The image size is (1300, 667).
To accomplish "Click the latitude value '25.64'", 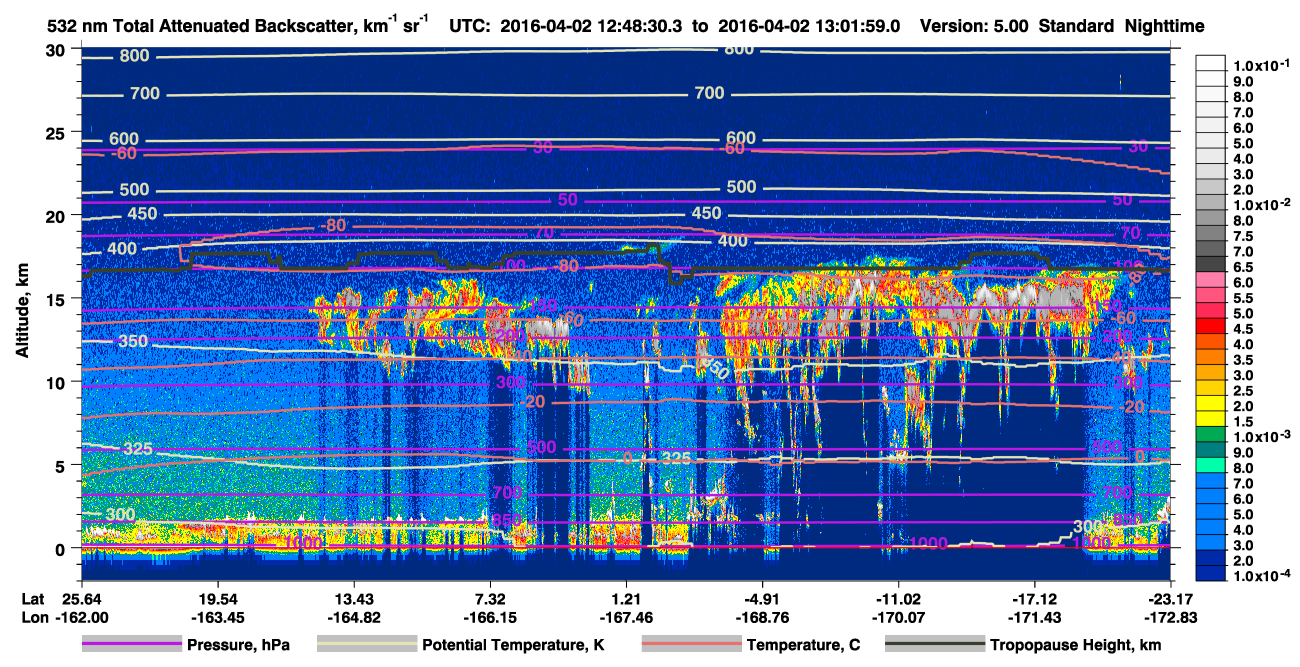I will coord(81,598).
